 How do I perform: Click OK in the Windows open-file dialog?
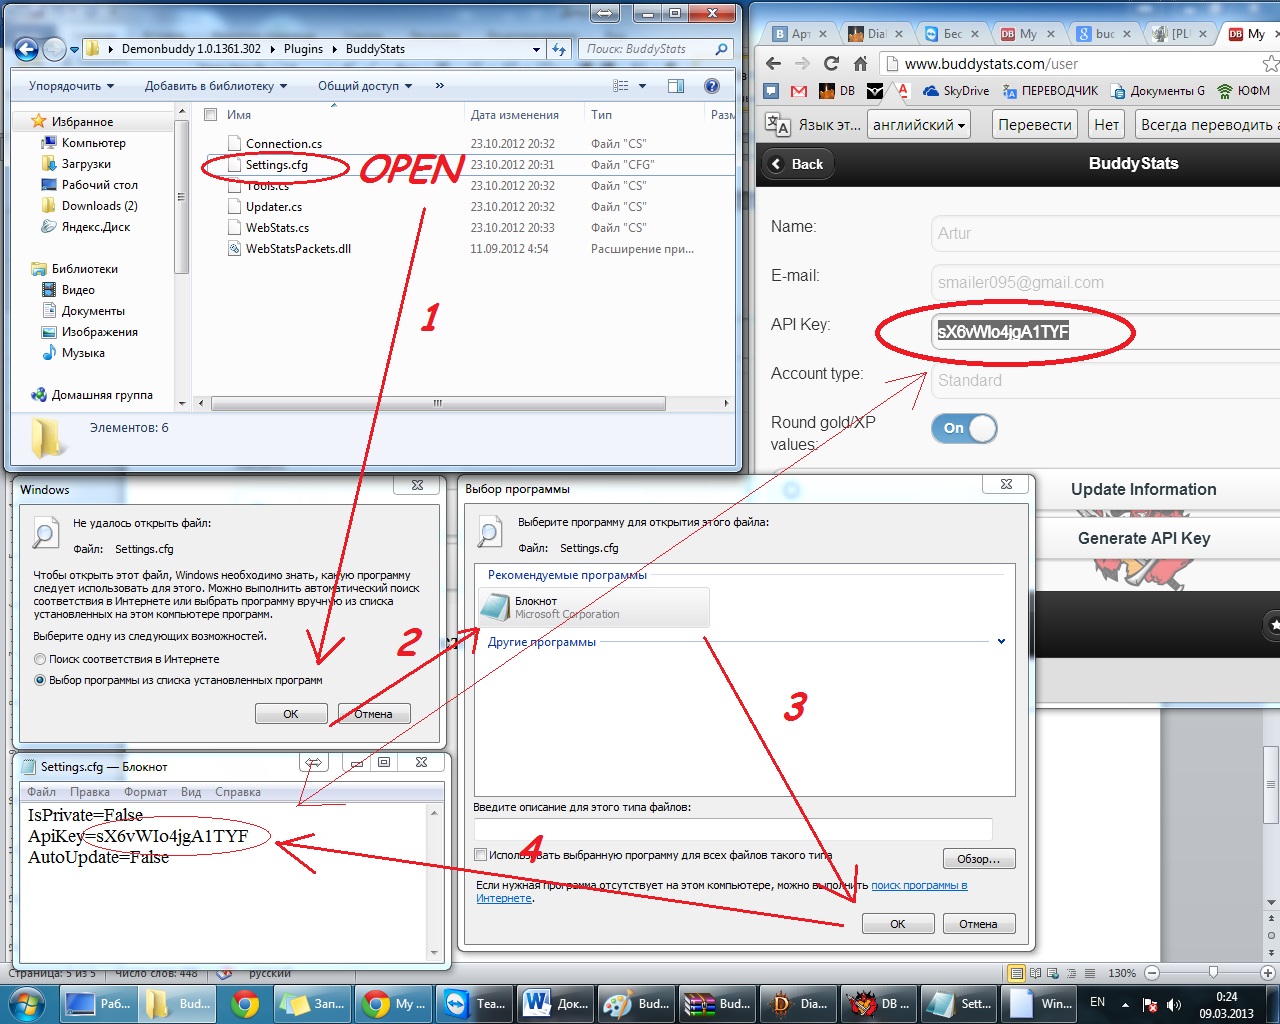point(291,714)
